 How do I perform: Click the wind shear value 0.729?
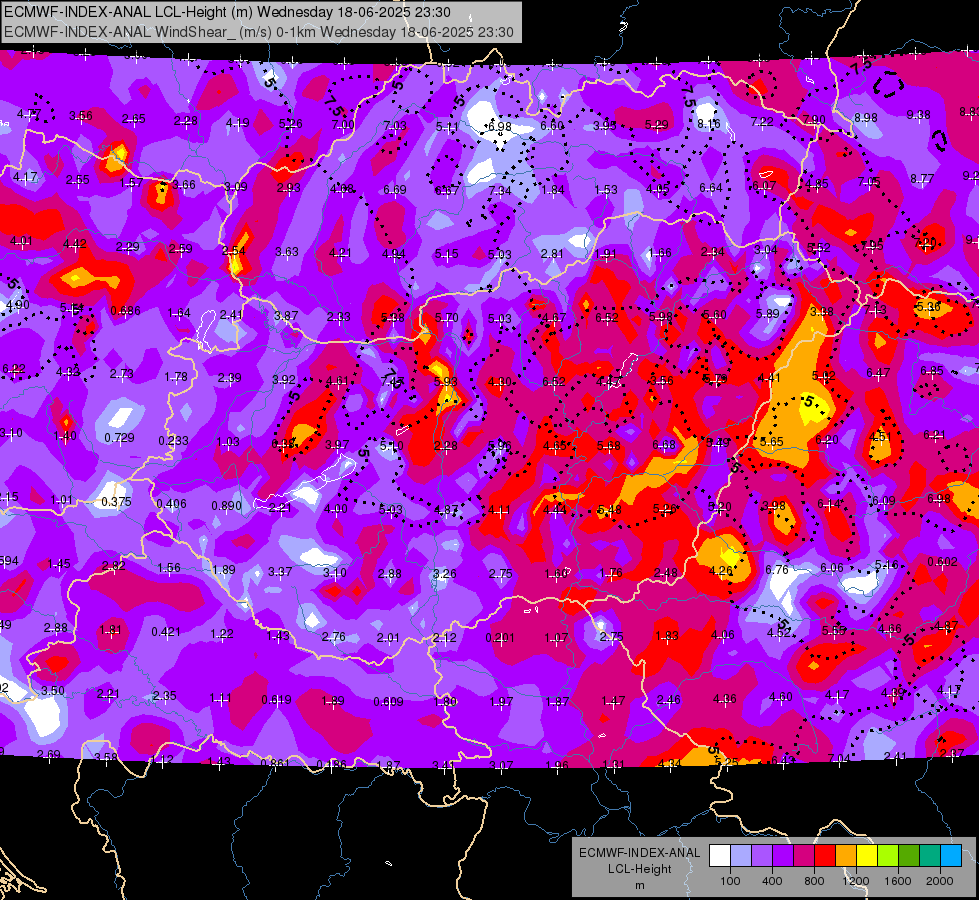(119, 438)
